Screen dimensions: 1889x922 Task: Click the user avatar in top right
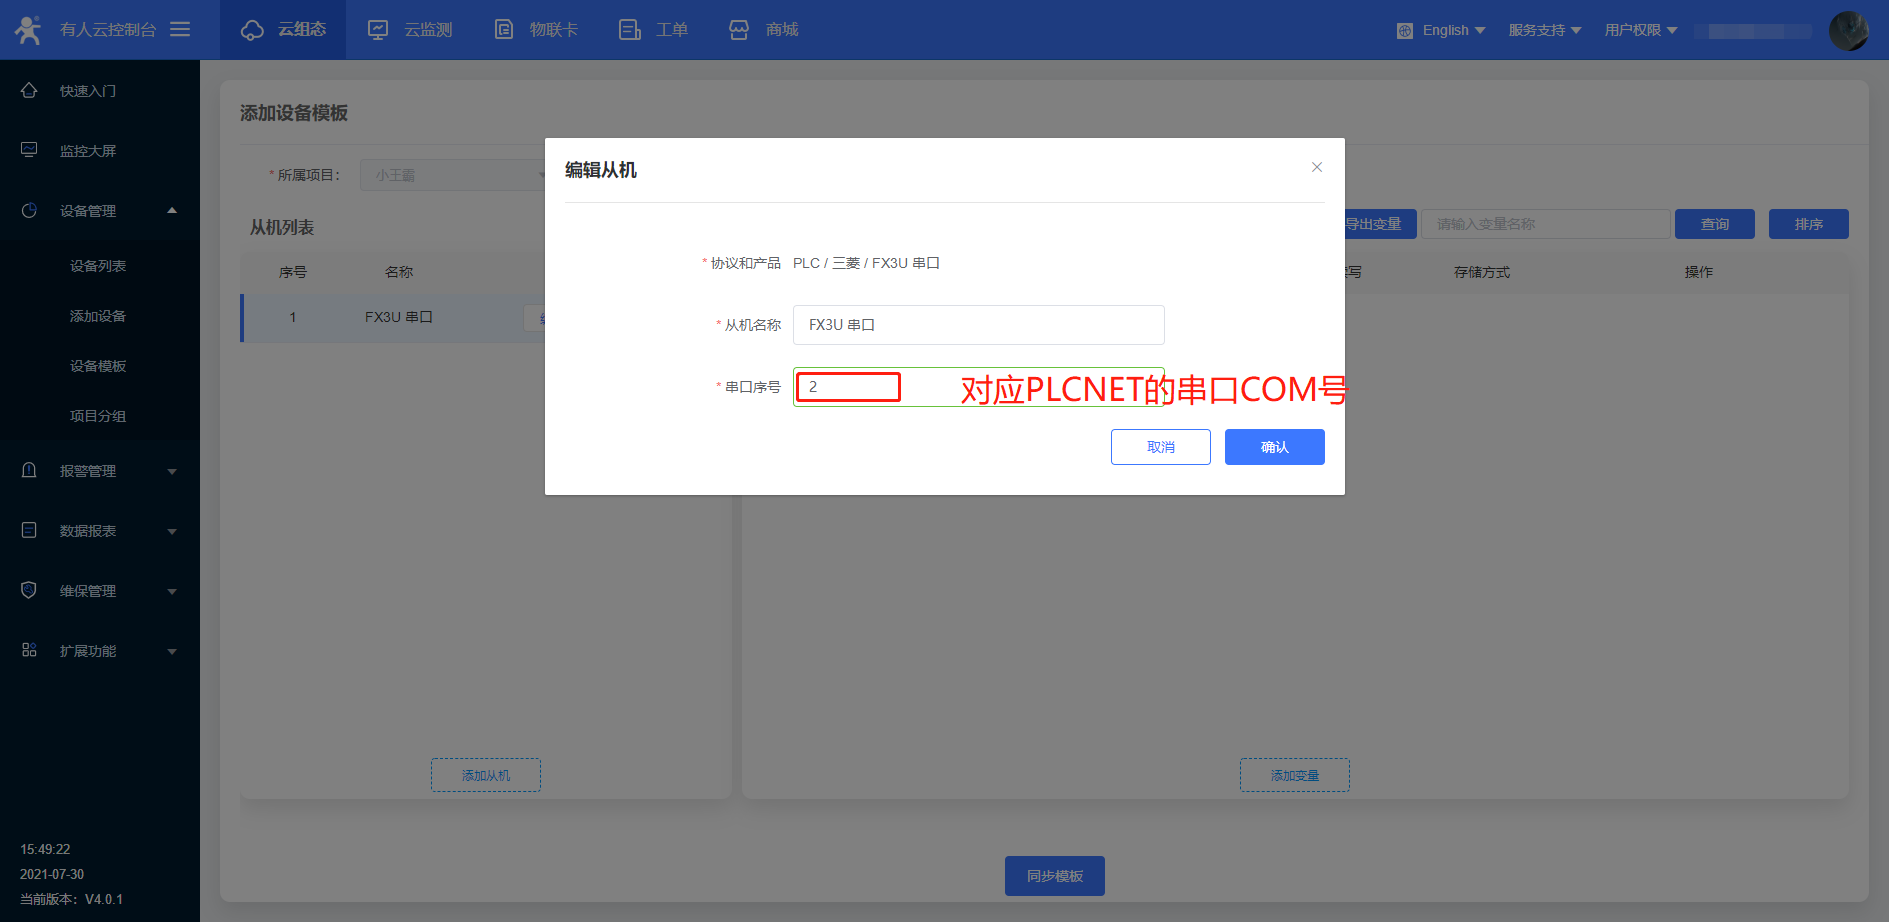1848,30
